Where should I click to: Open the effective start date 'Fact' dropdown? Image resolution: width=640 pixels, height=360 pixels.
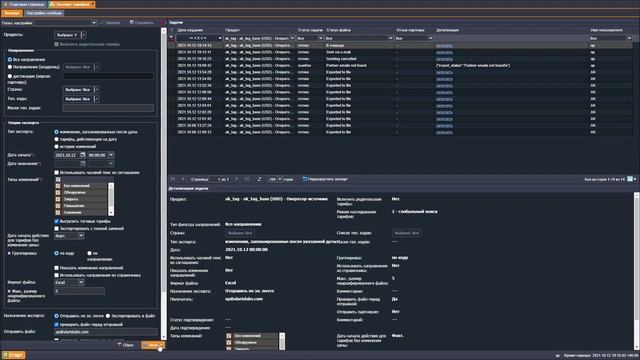coord(81,236)
